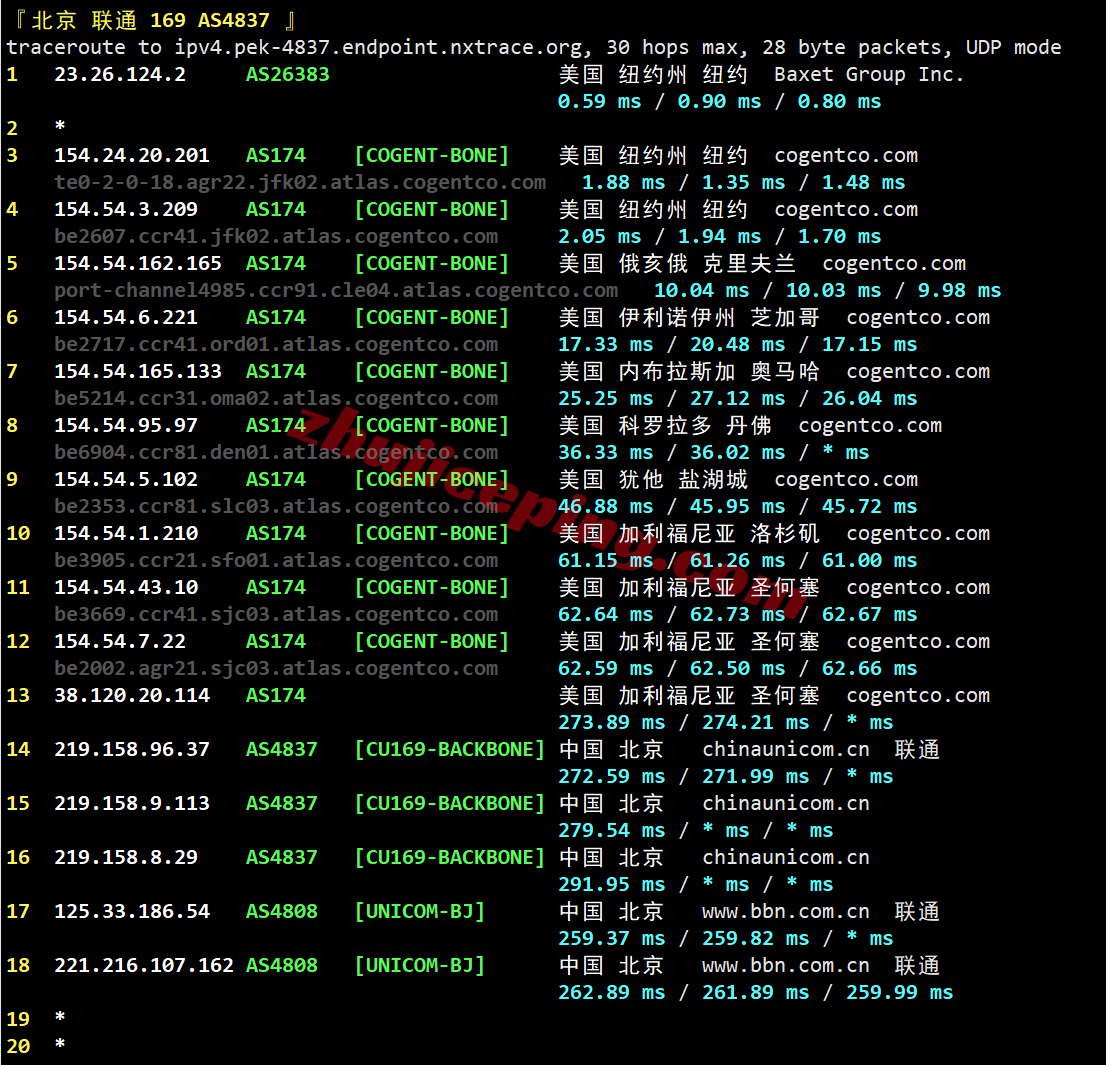The height and width of the screenshot is (1065, 1106).
Task: Click '美国 内布拉斯加 奥马哈' location
Action: pyautogui.click(x=689, y=371)
